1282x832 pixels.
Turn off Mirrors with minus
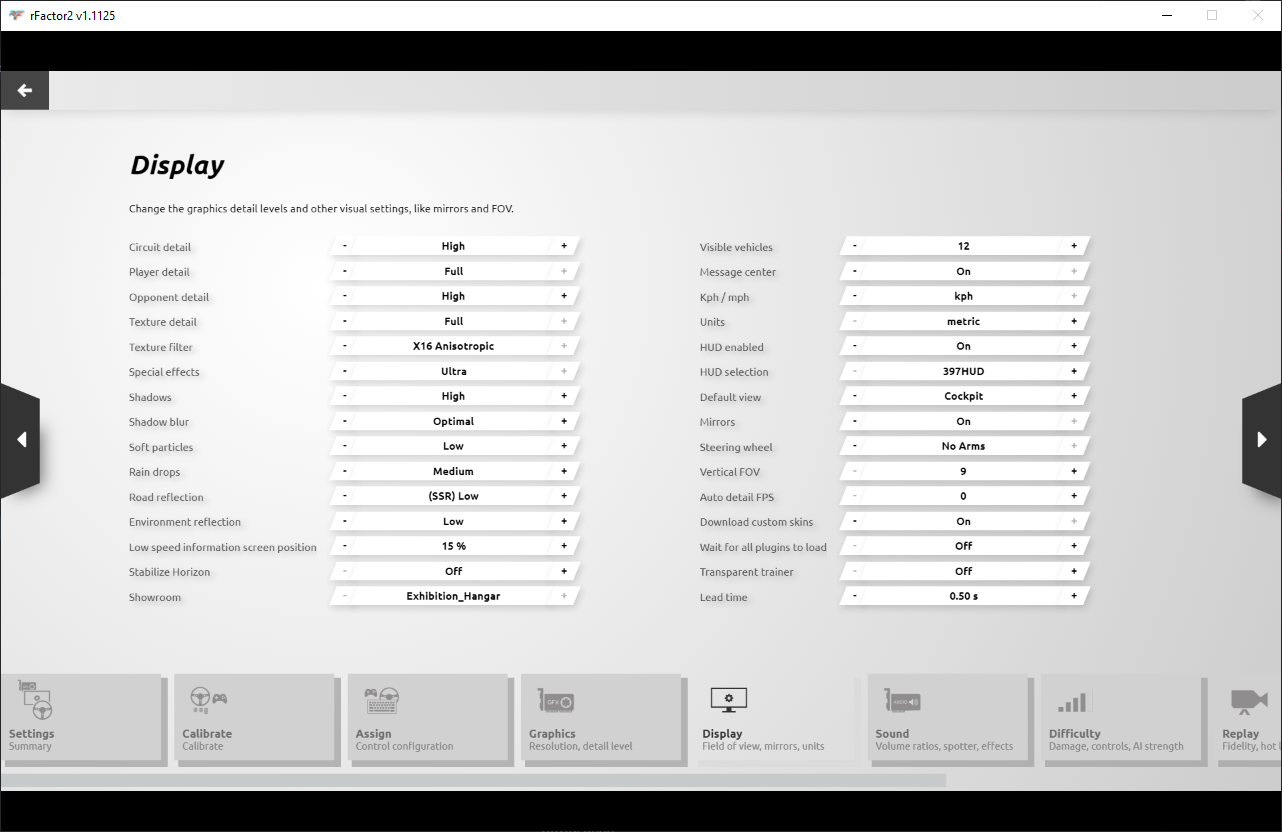pyautogui.click(x=855, y=421)
